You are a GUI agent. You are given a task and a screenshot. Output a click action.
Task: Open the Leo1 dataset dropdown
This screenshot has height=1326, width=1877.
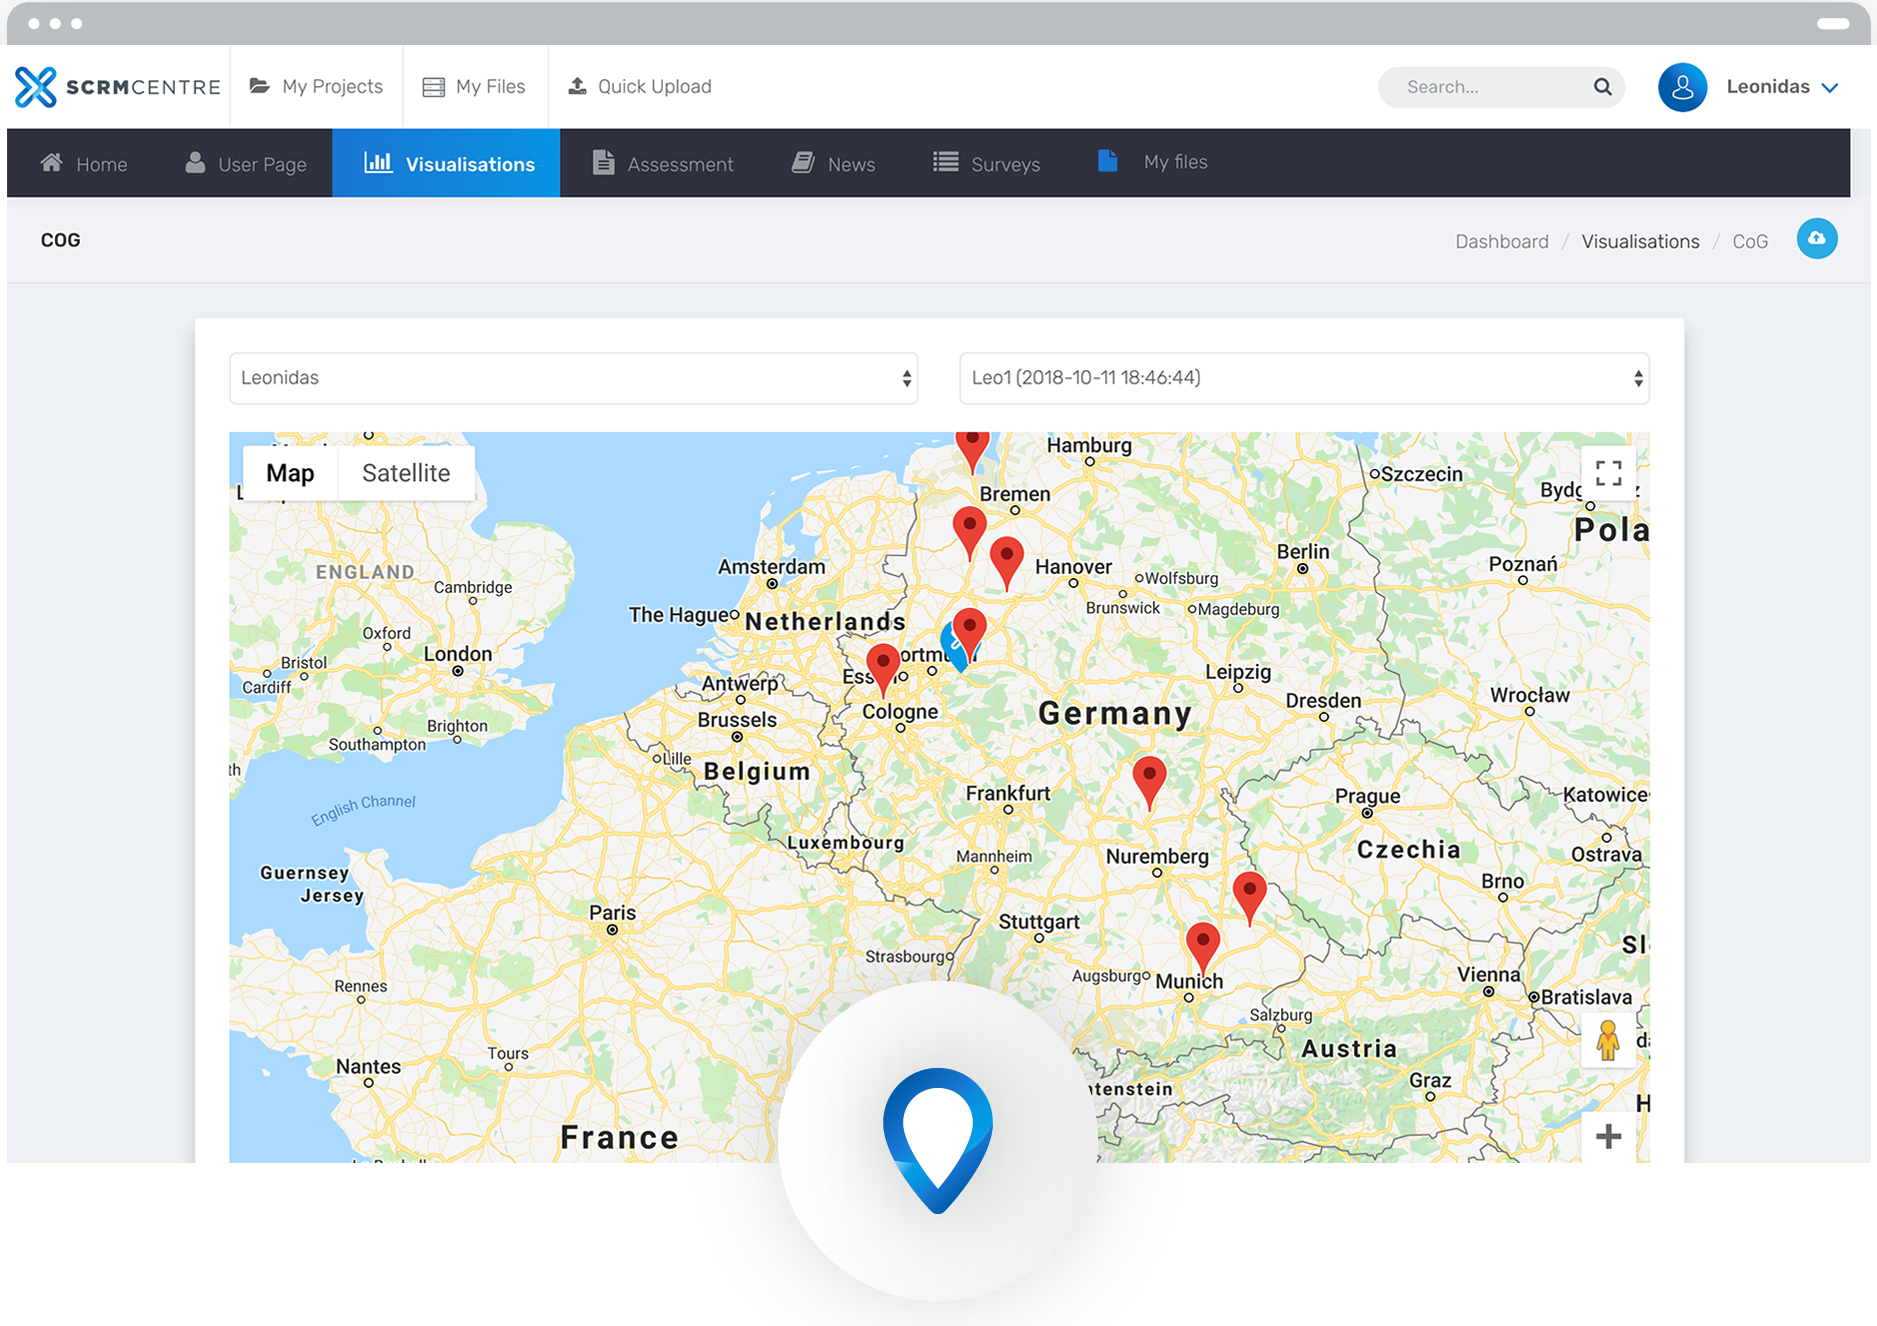[1303, 378]
